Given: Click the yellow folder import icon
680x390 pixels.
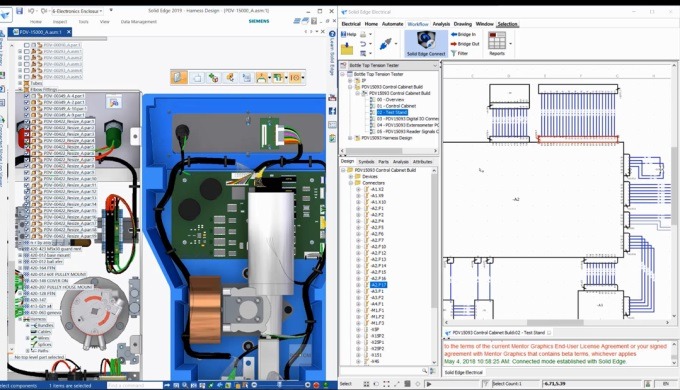Looking at the screenshot, I should tap(347, 49).
